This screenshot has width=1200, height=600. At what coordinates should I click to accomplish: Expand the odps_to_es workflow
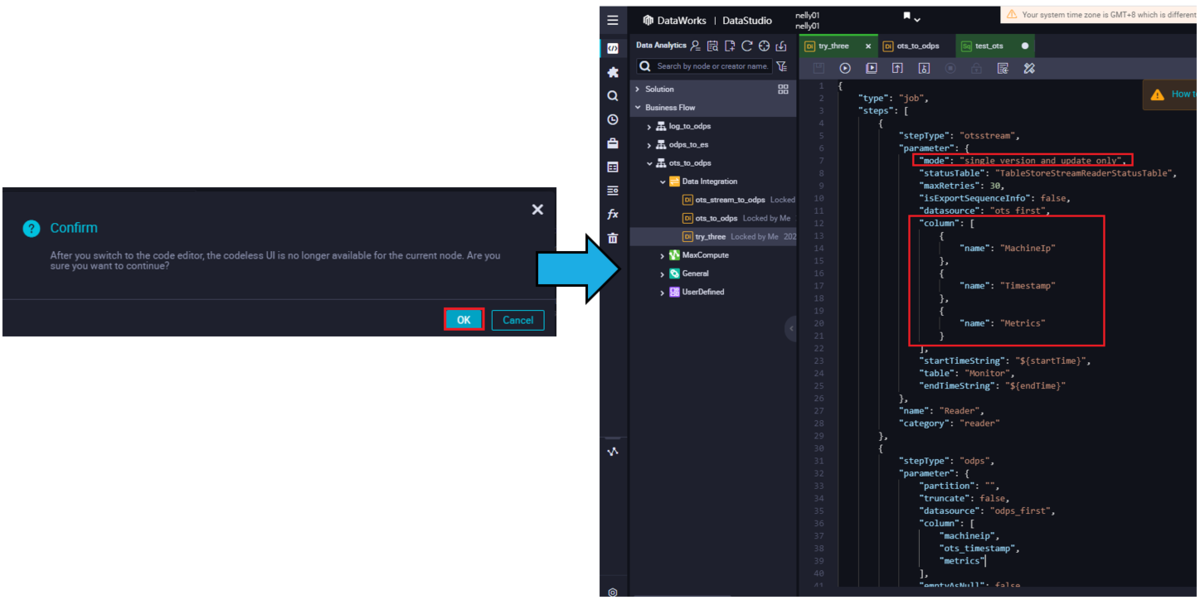point(649,145)
